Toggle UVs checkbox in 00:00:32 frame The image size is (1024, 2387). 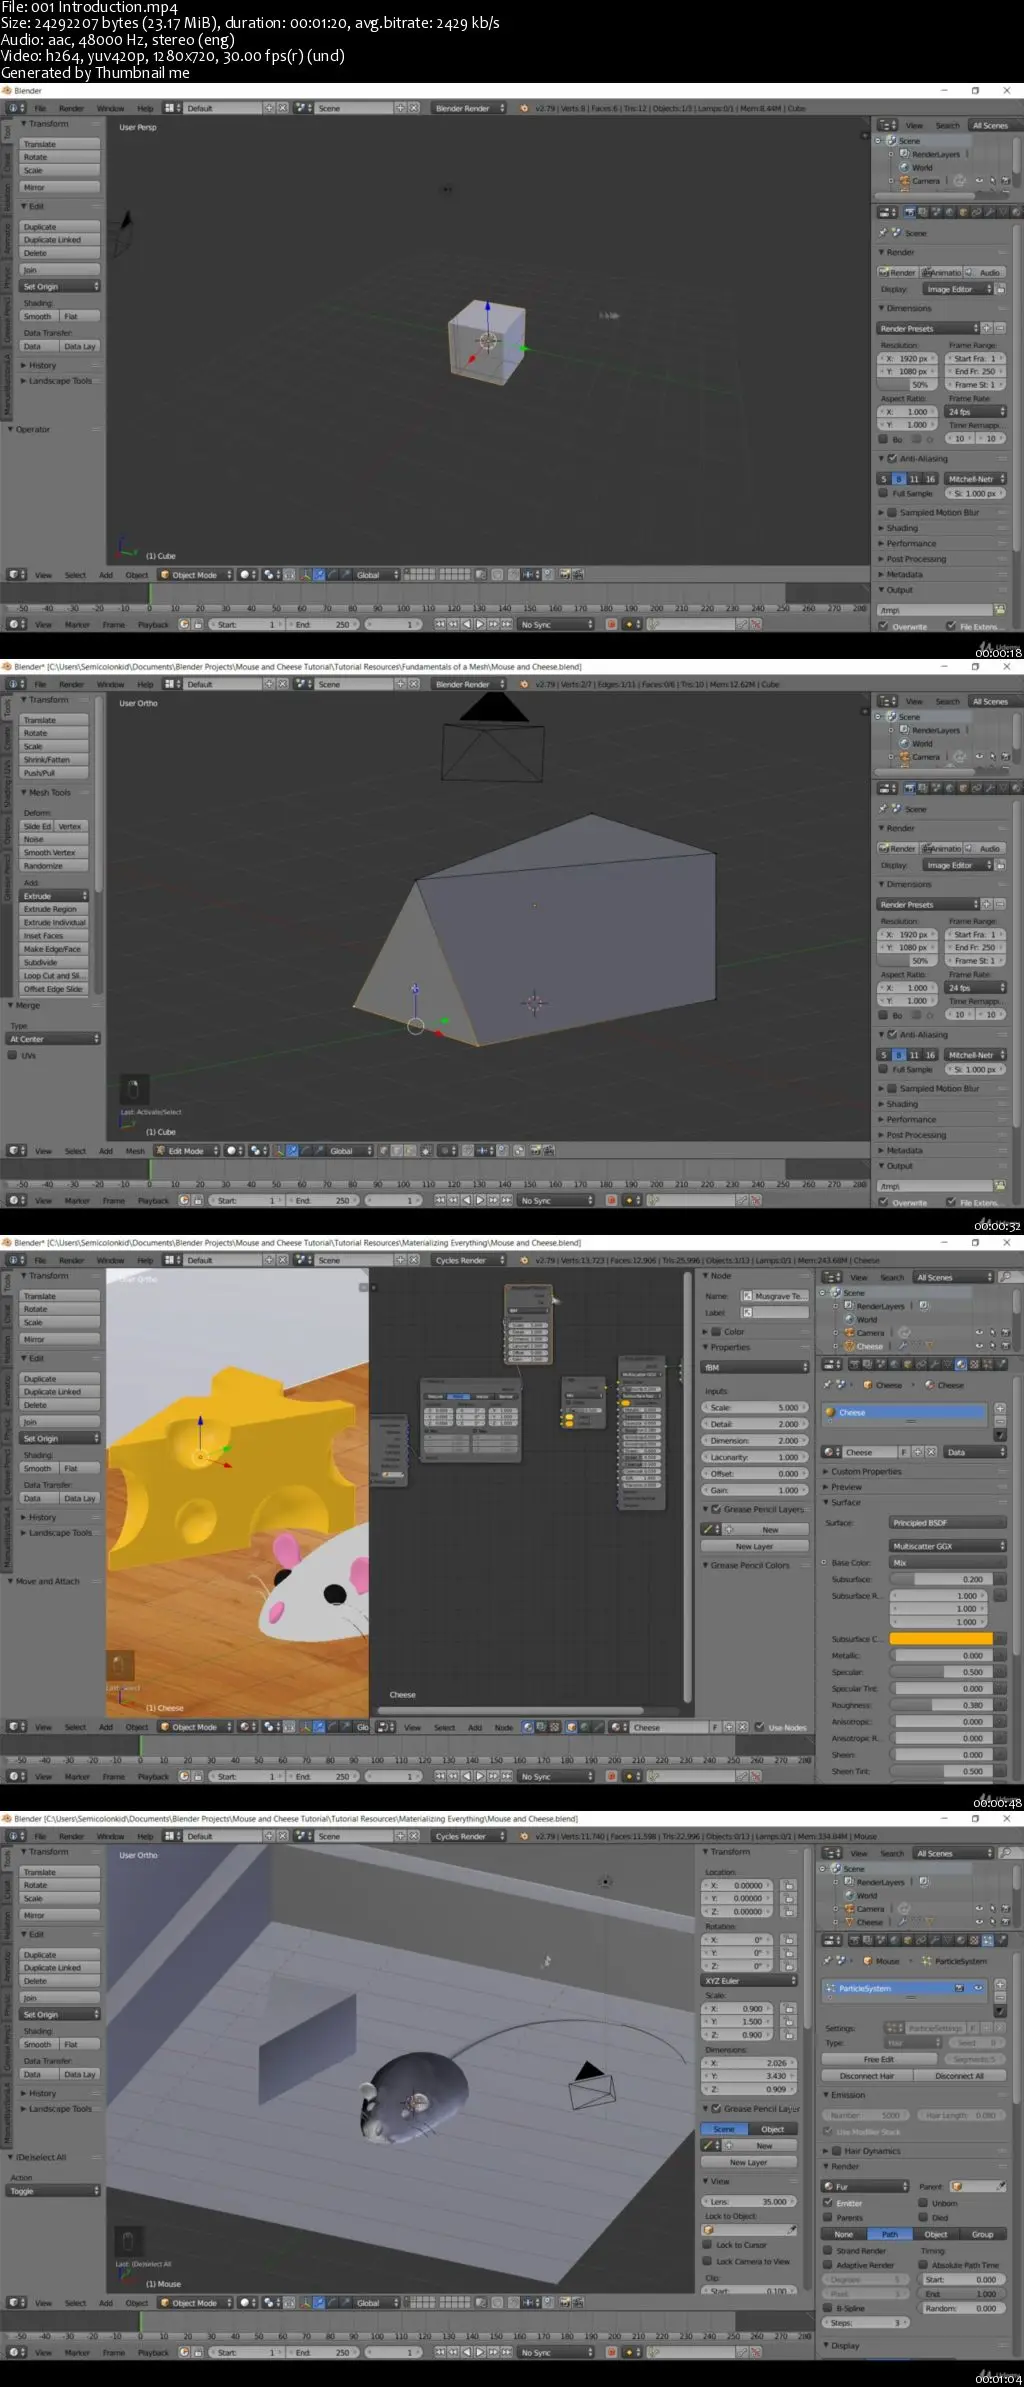[13, 1055]
